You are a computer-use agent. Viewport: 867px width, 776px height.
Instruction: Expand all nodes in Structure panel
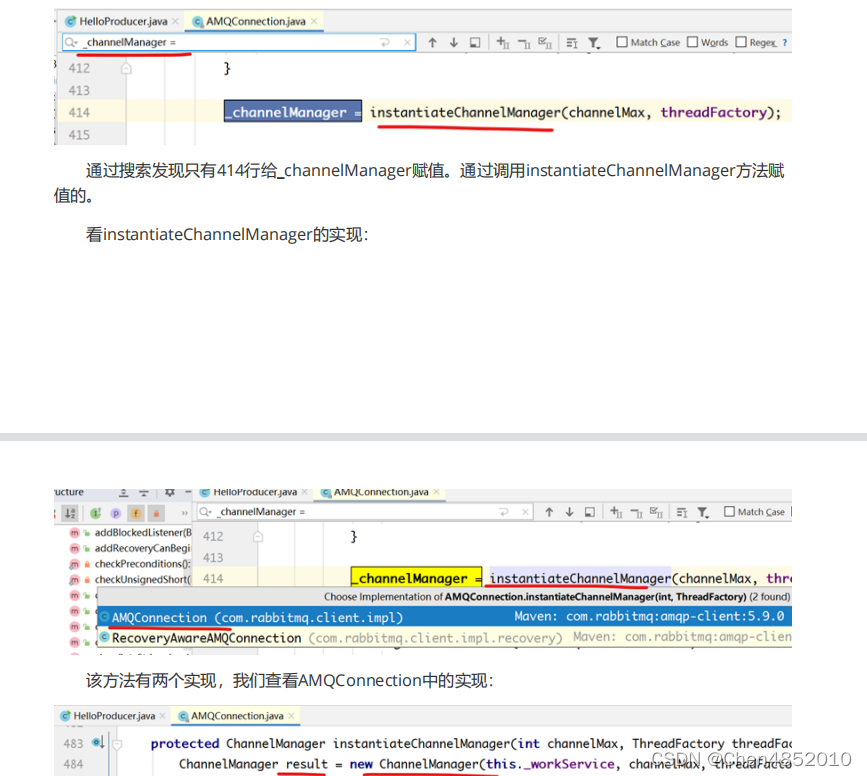[x=124, y=492]
